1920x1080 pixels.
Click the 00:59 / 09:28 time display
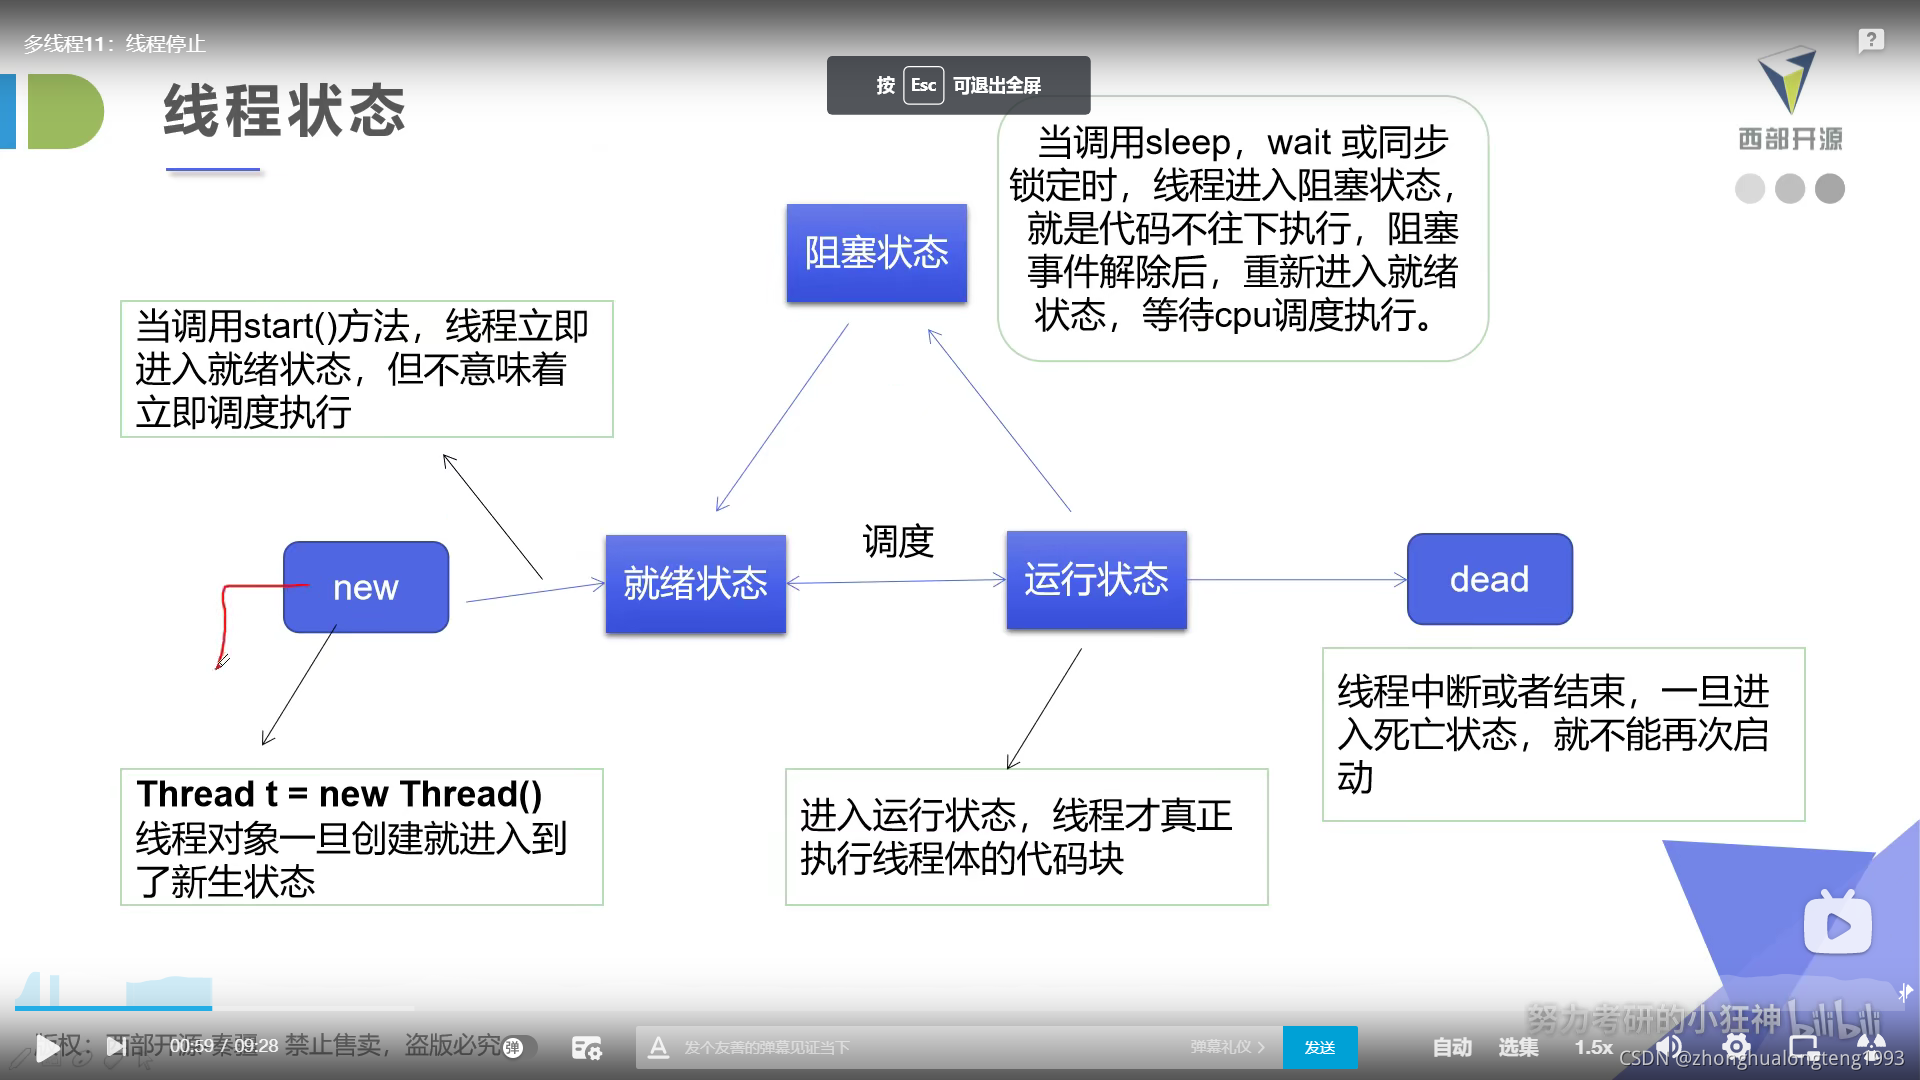[224, 1046]
